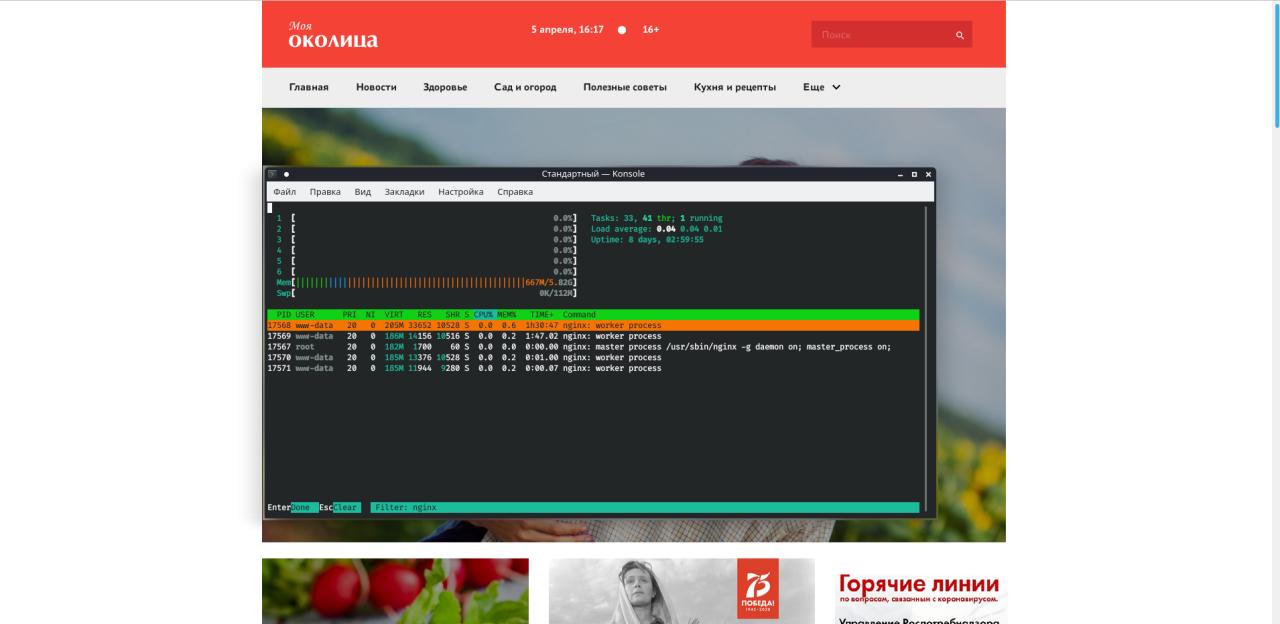Sort htop by PRI column header
The image size is (1280, 624).
(x=350, y=314)
